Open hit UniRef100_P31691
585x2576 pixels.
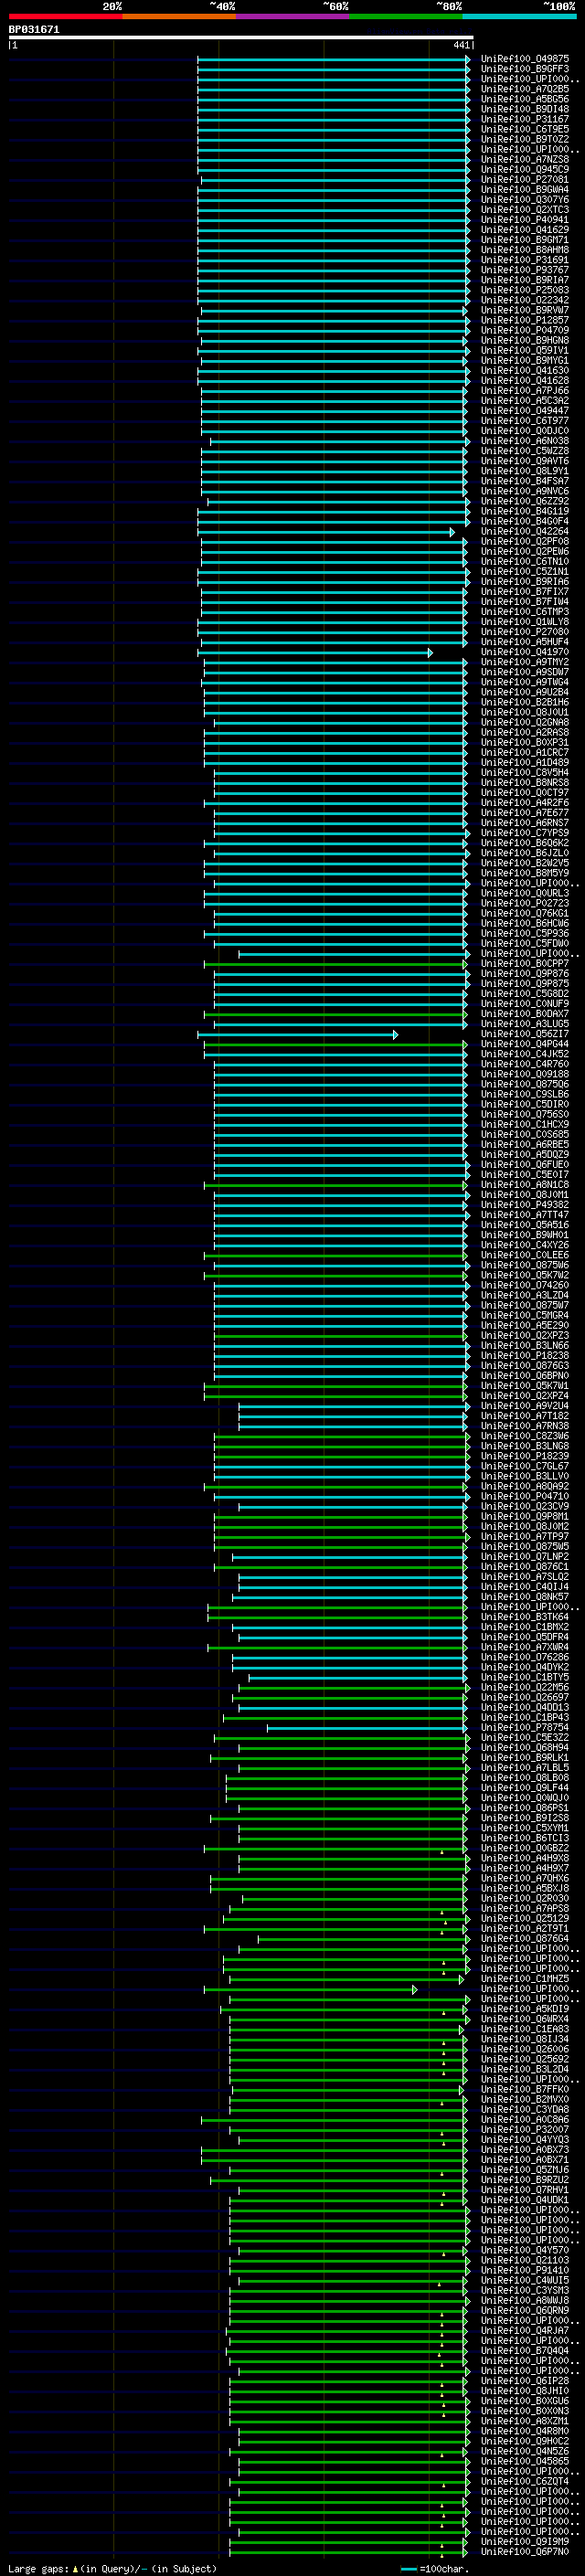[525, 260]
